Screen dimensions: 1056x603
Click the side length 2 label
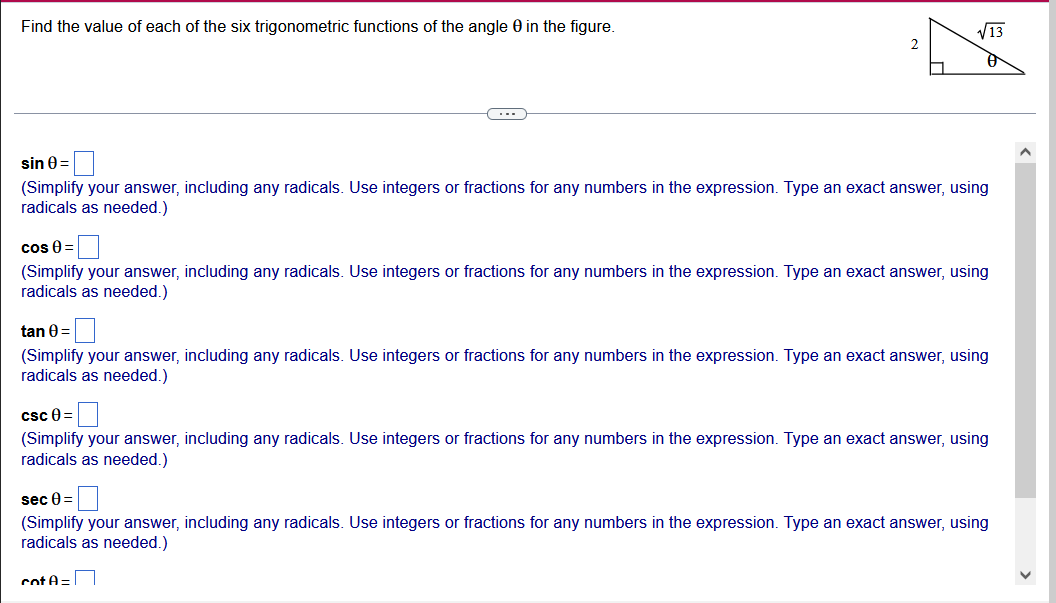pyautogui.click(x=914, y=44)
